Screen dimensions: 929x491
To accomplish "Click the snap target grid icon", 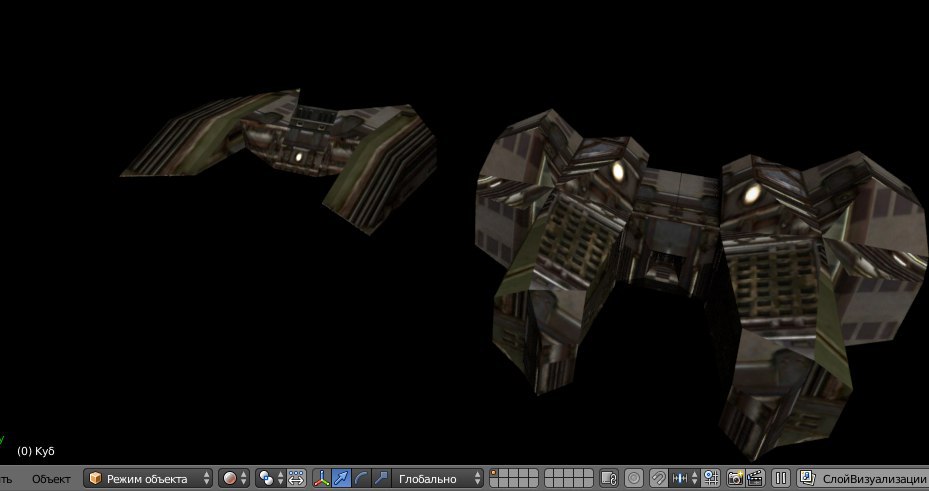I will (711, 478).
